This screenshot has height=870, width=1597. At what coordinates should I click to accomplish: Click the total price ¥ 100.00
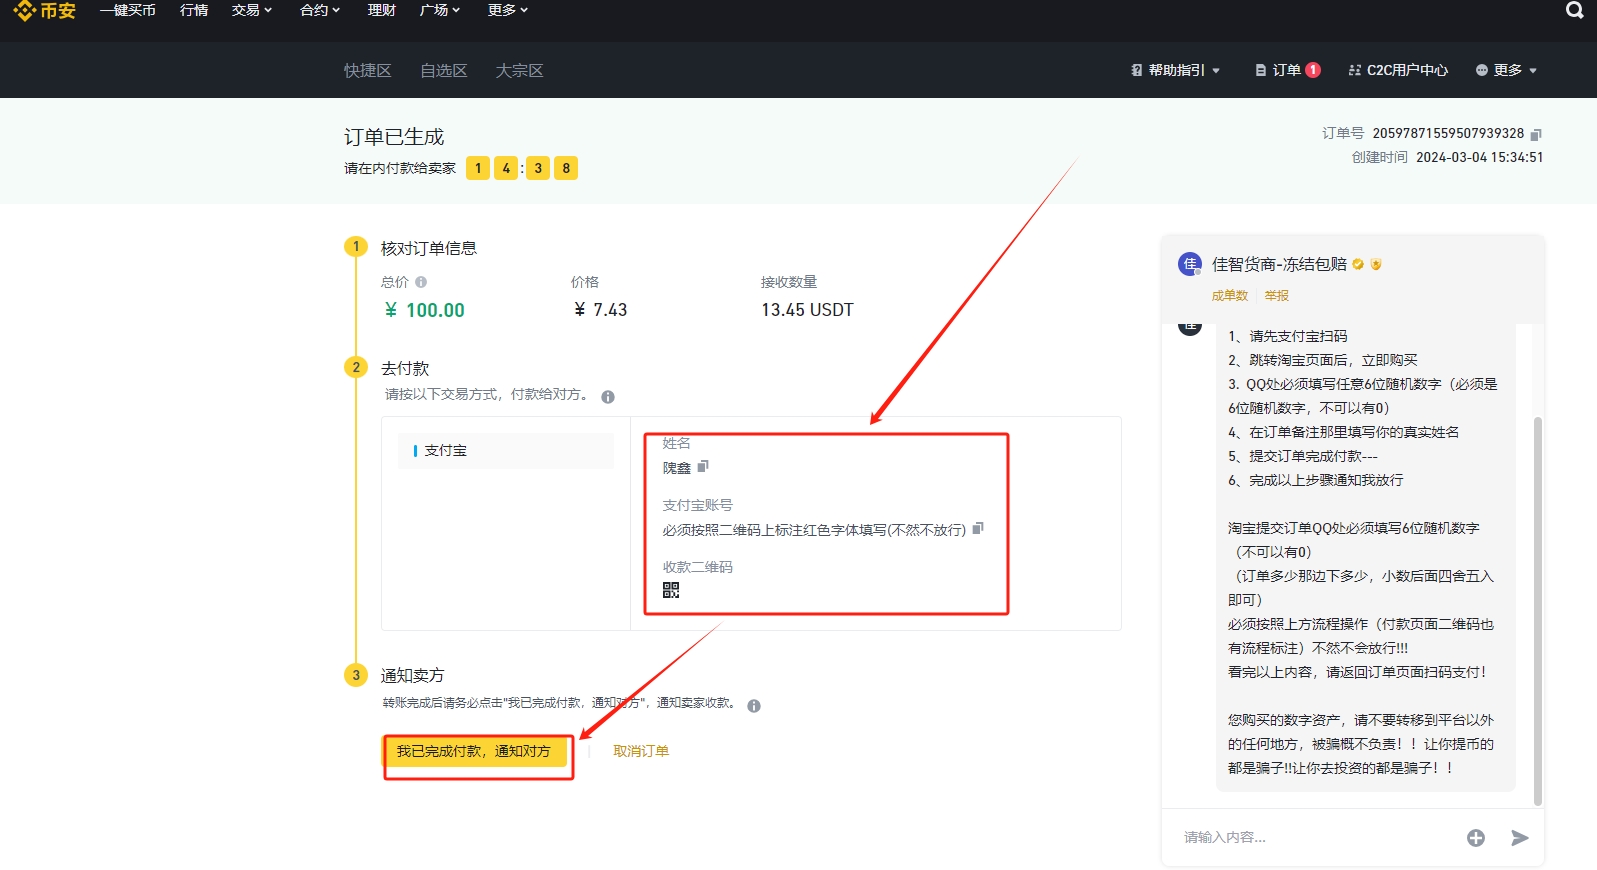point(425,310)
